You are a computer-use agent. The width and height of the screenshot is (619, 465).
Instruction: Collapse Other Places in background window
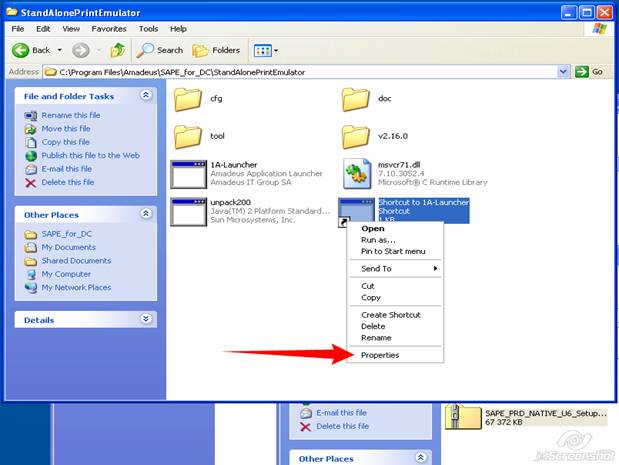tap(420, 458)
